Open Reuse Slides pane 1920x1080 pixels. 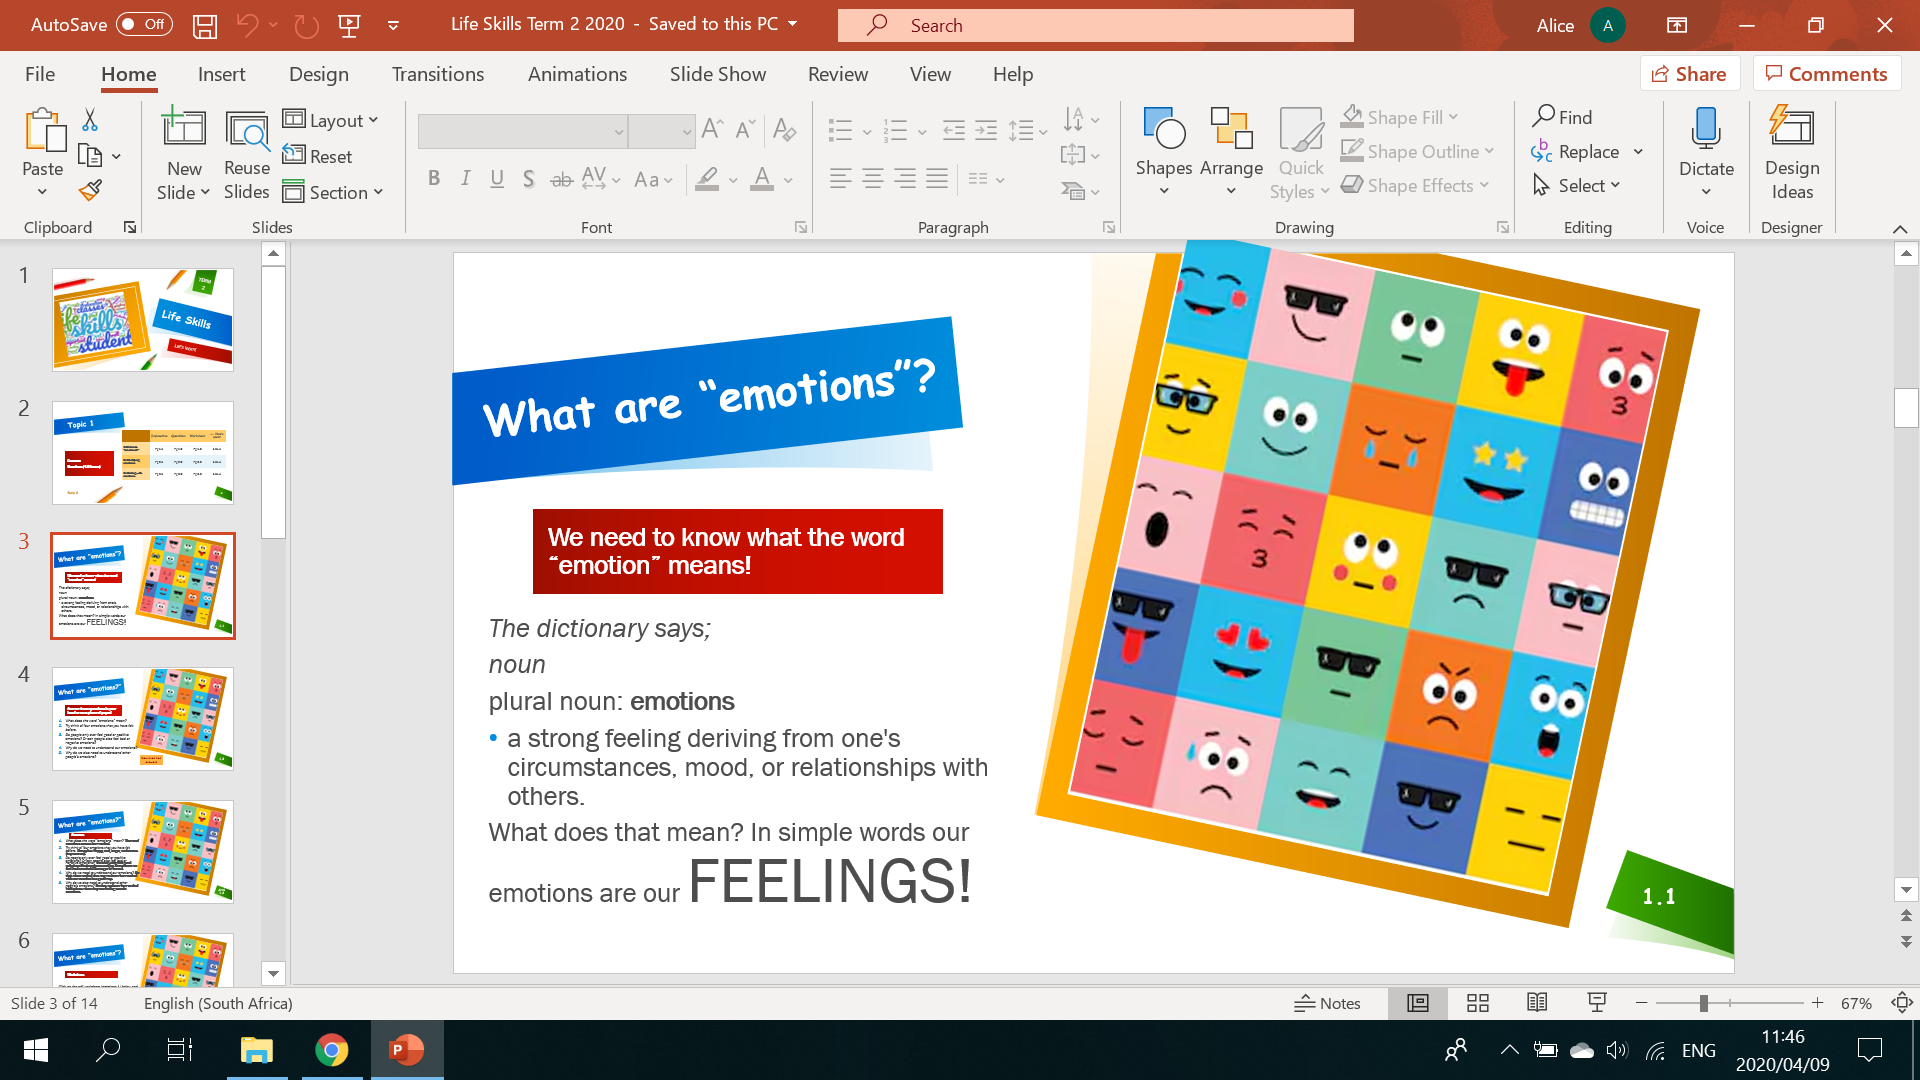click(x=247, y=155)
